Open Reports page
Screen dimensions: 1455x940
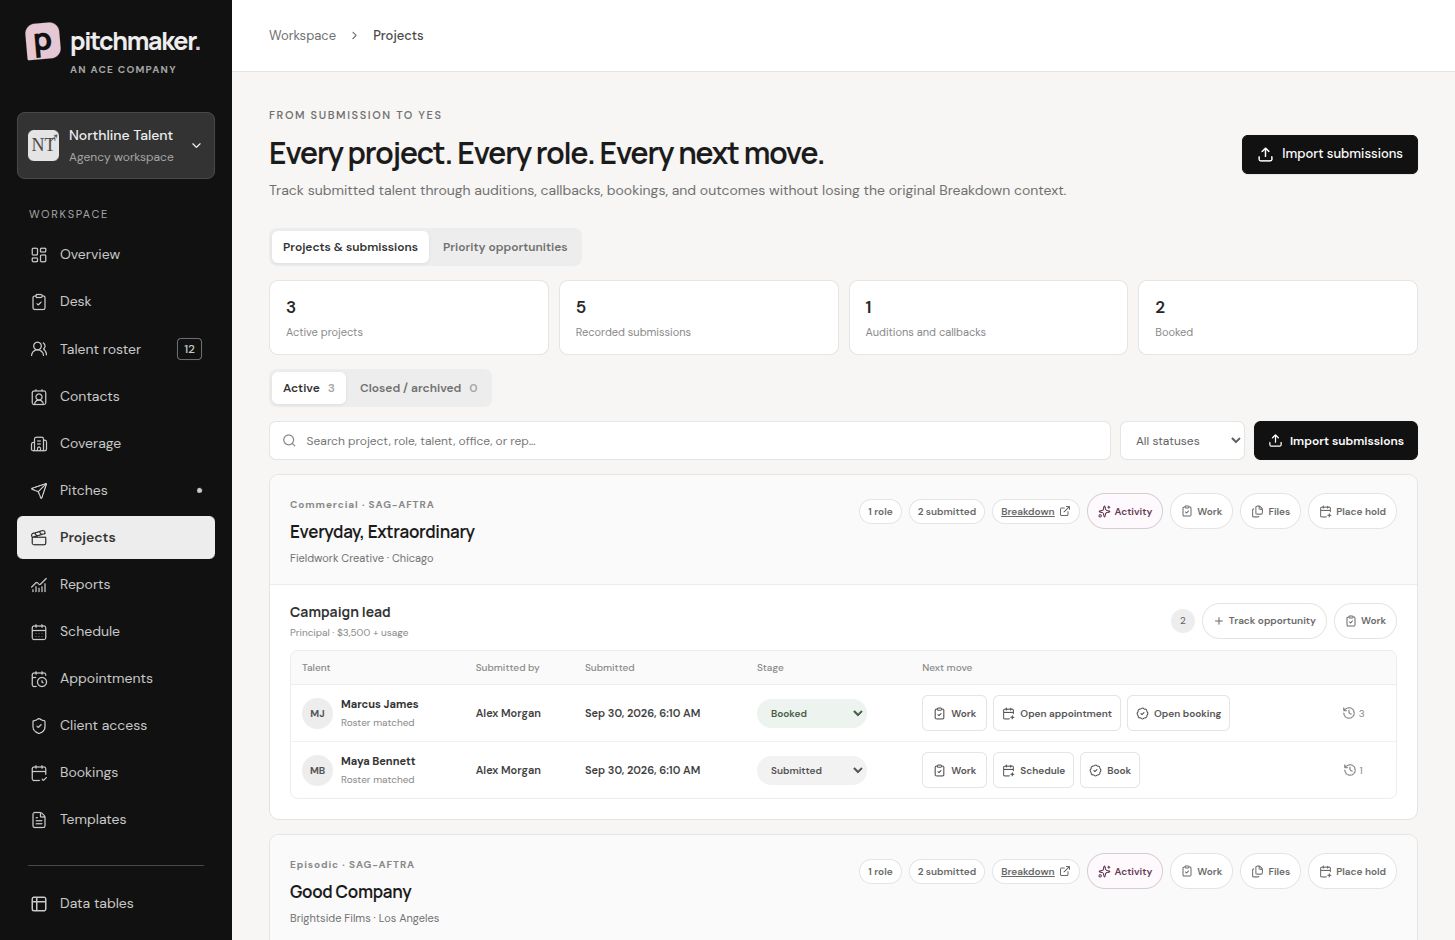[x=116, y=584]
